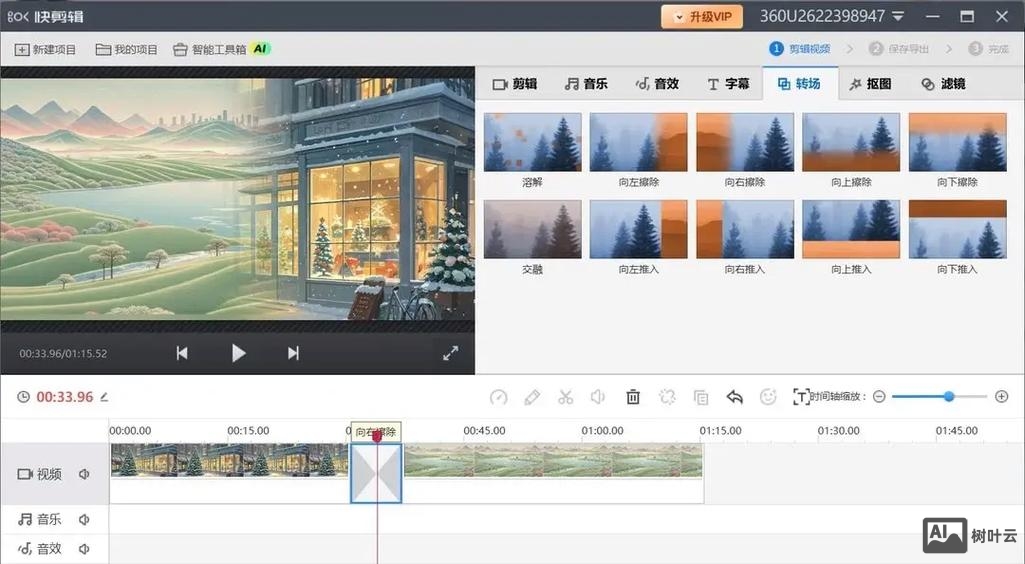Go to step 3 完成
Screen dimensions: 1025x564
988,49
